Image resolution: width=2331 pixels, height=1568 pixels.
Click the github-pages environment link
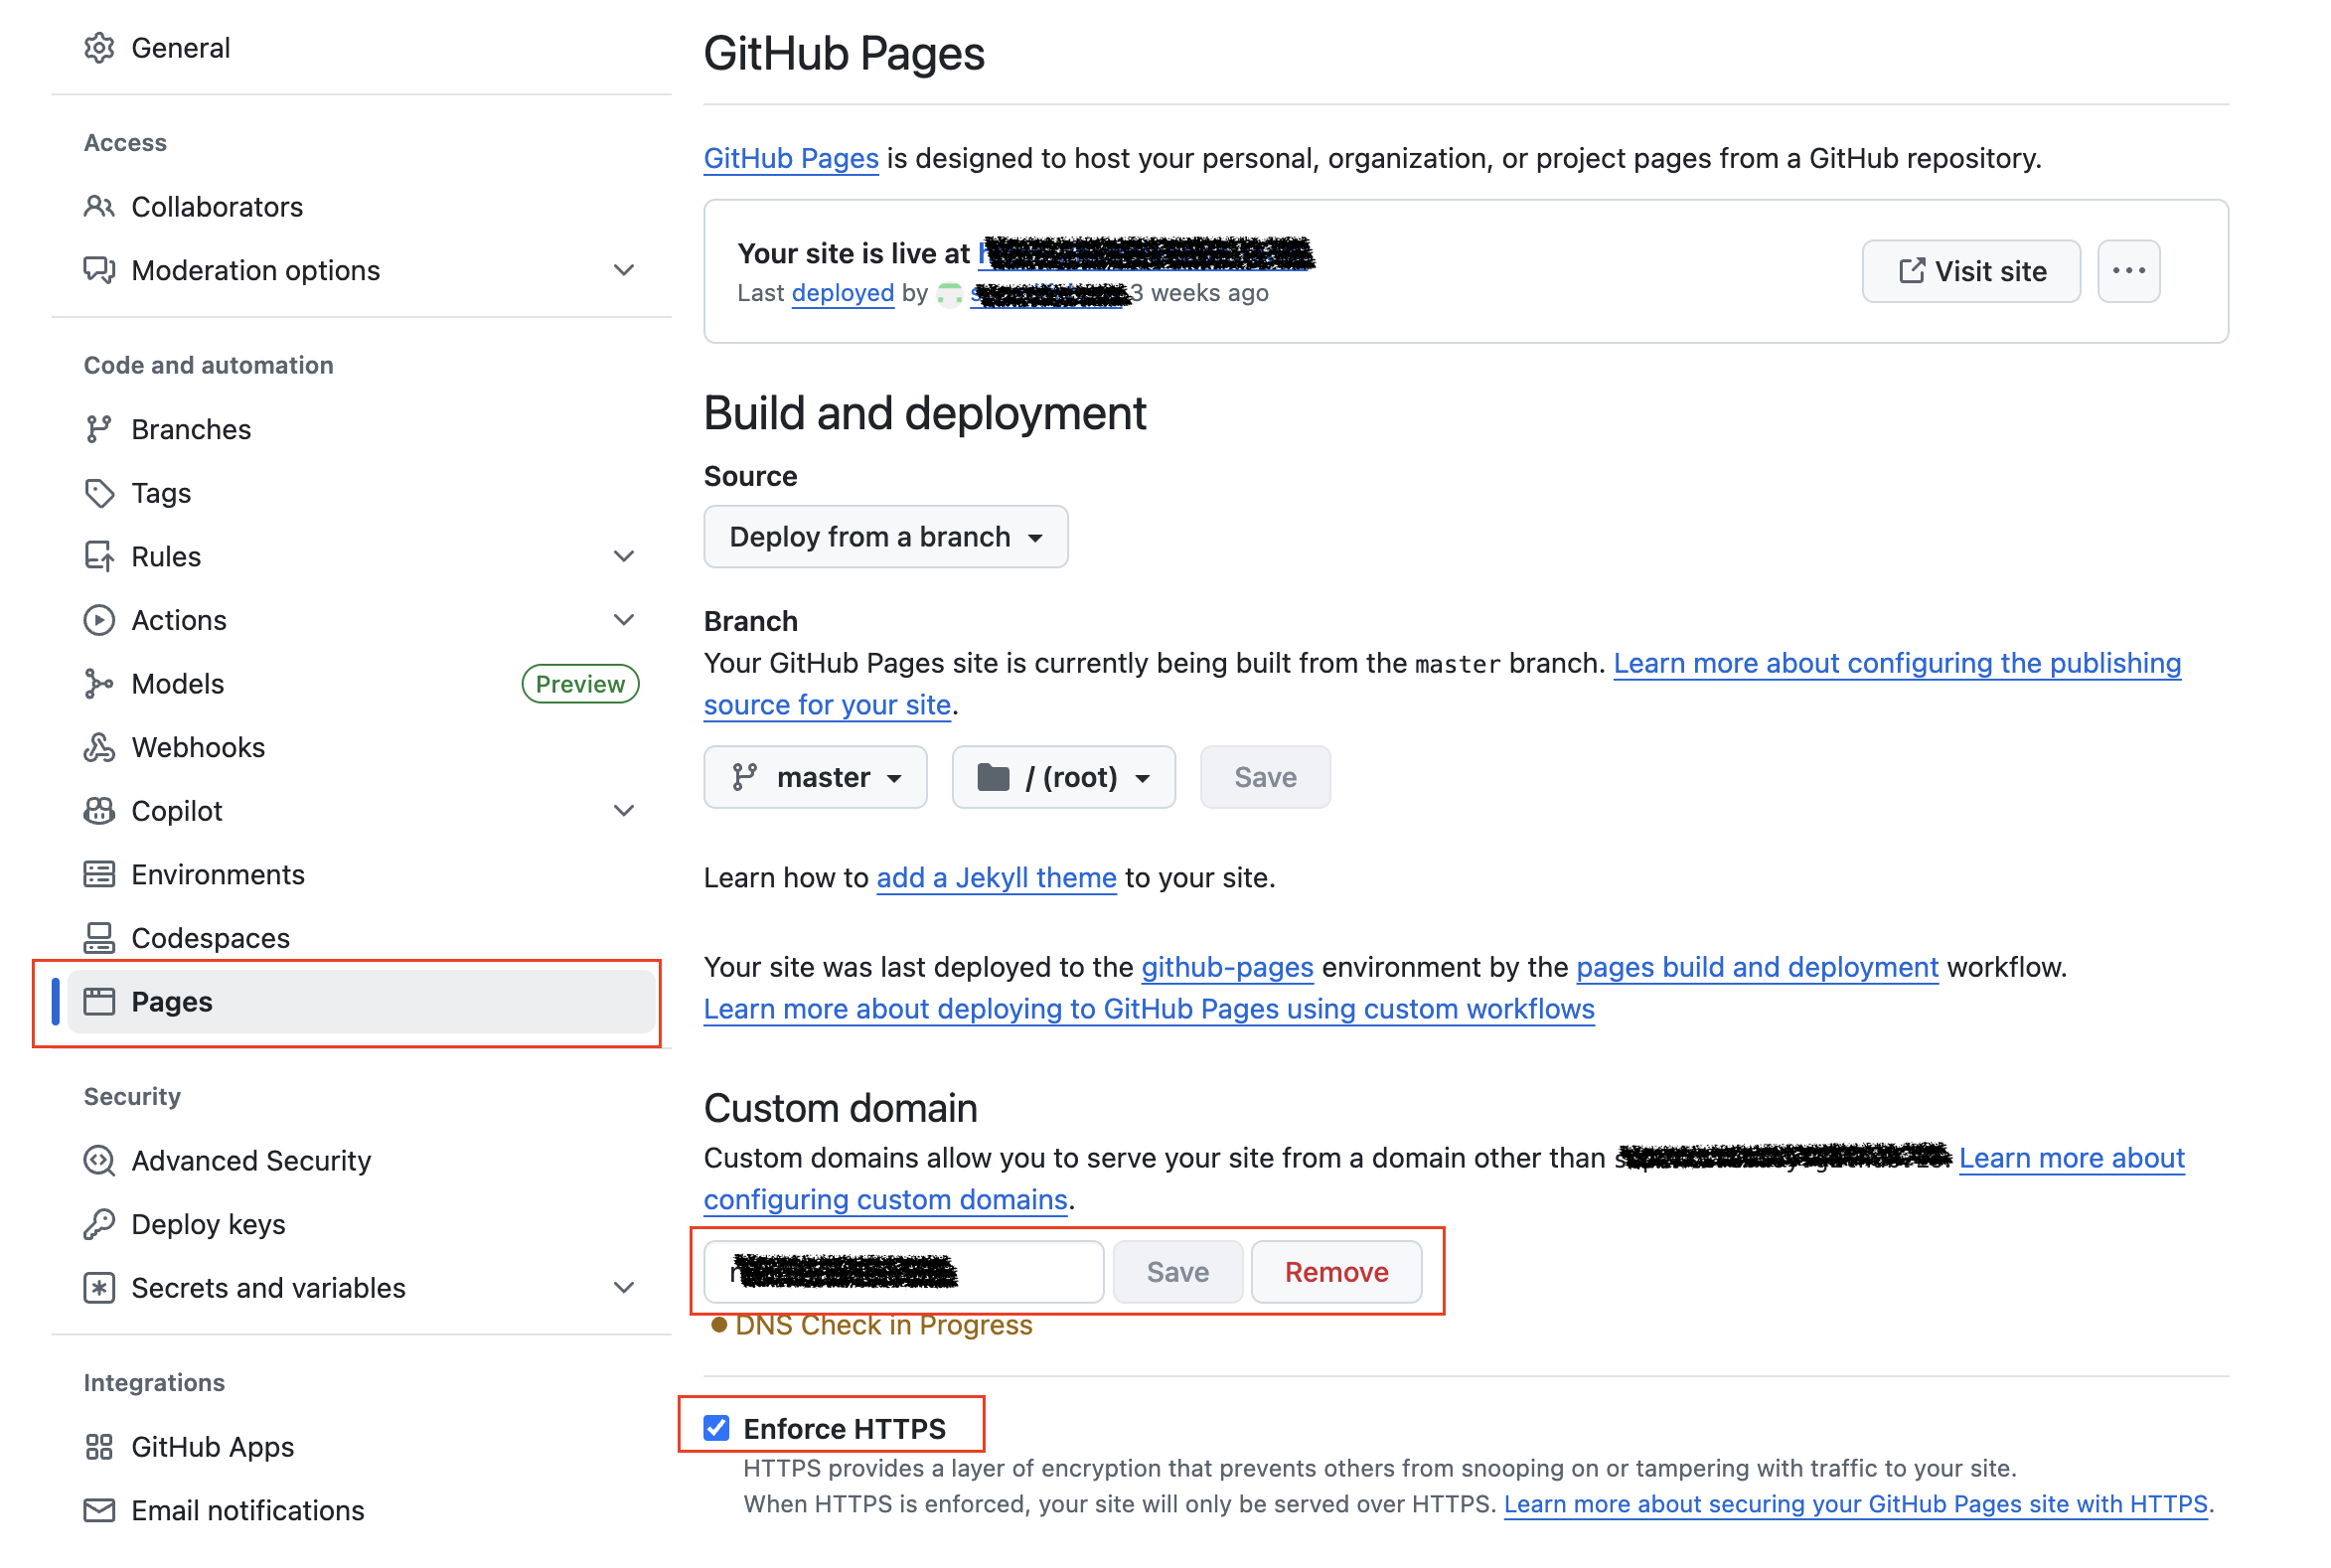point(1227,967)
